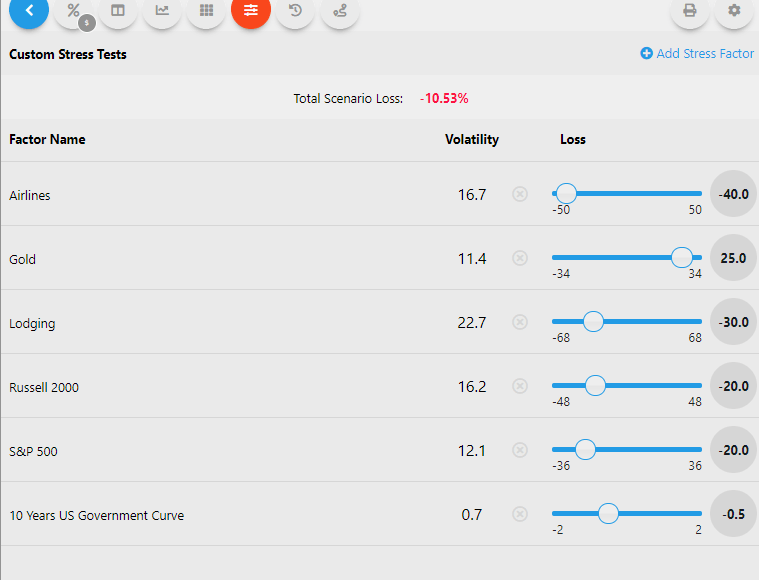This screenshot has height=580, width=759.
Task: Click the S&P 500 slider handle
Action: [585, 449]
